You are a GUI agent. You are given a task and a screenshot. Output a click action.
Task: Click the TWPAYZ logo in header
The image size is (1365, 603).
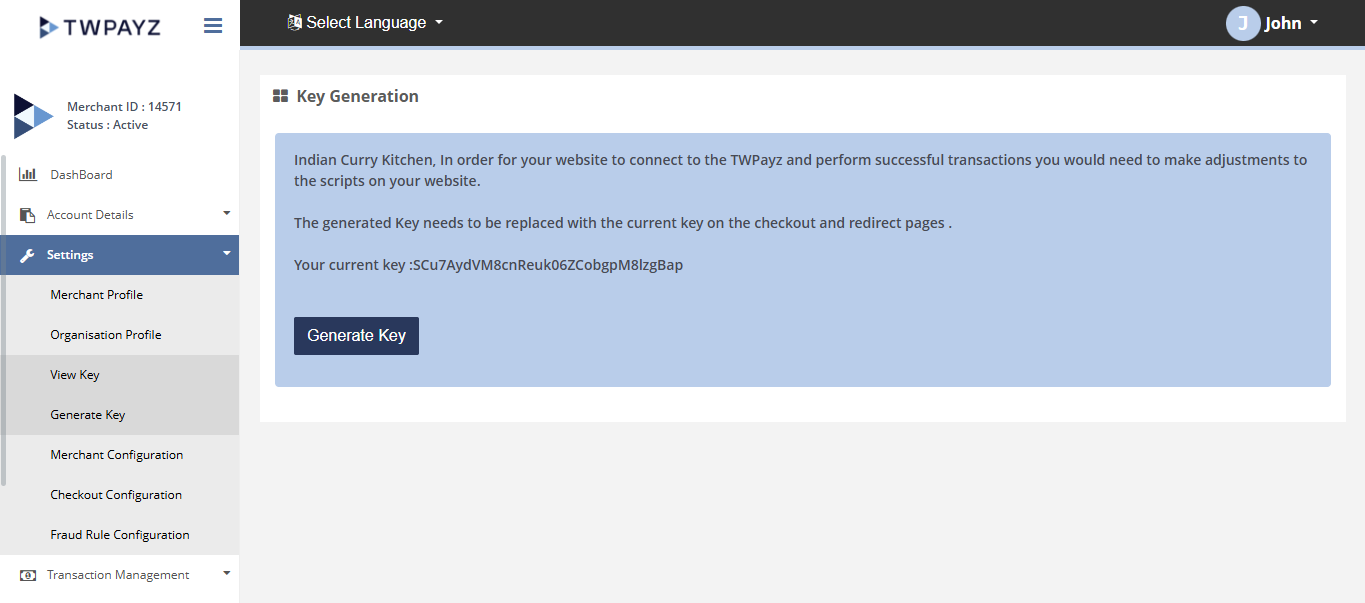click(99, 27)
